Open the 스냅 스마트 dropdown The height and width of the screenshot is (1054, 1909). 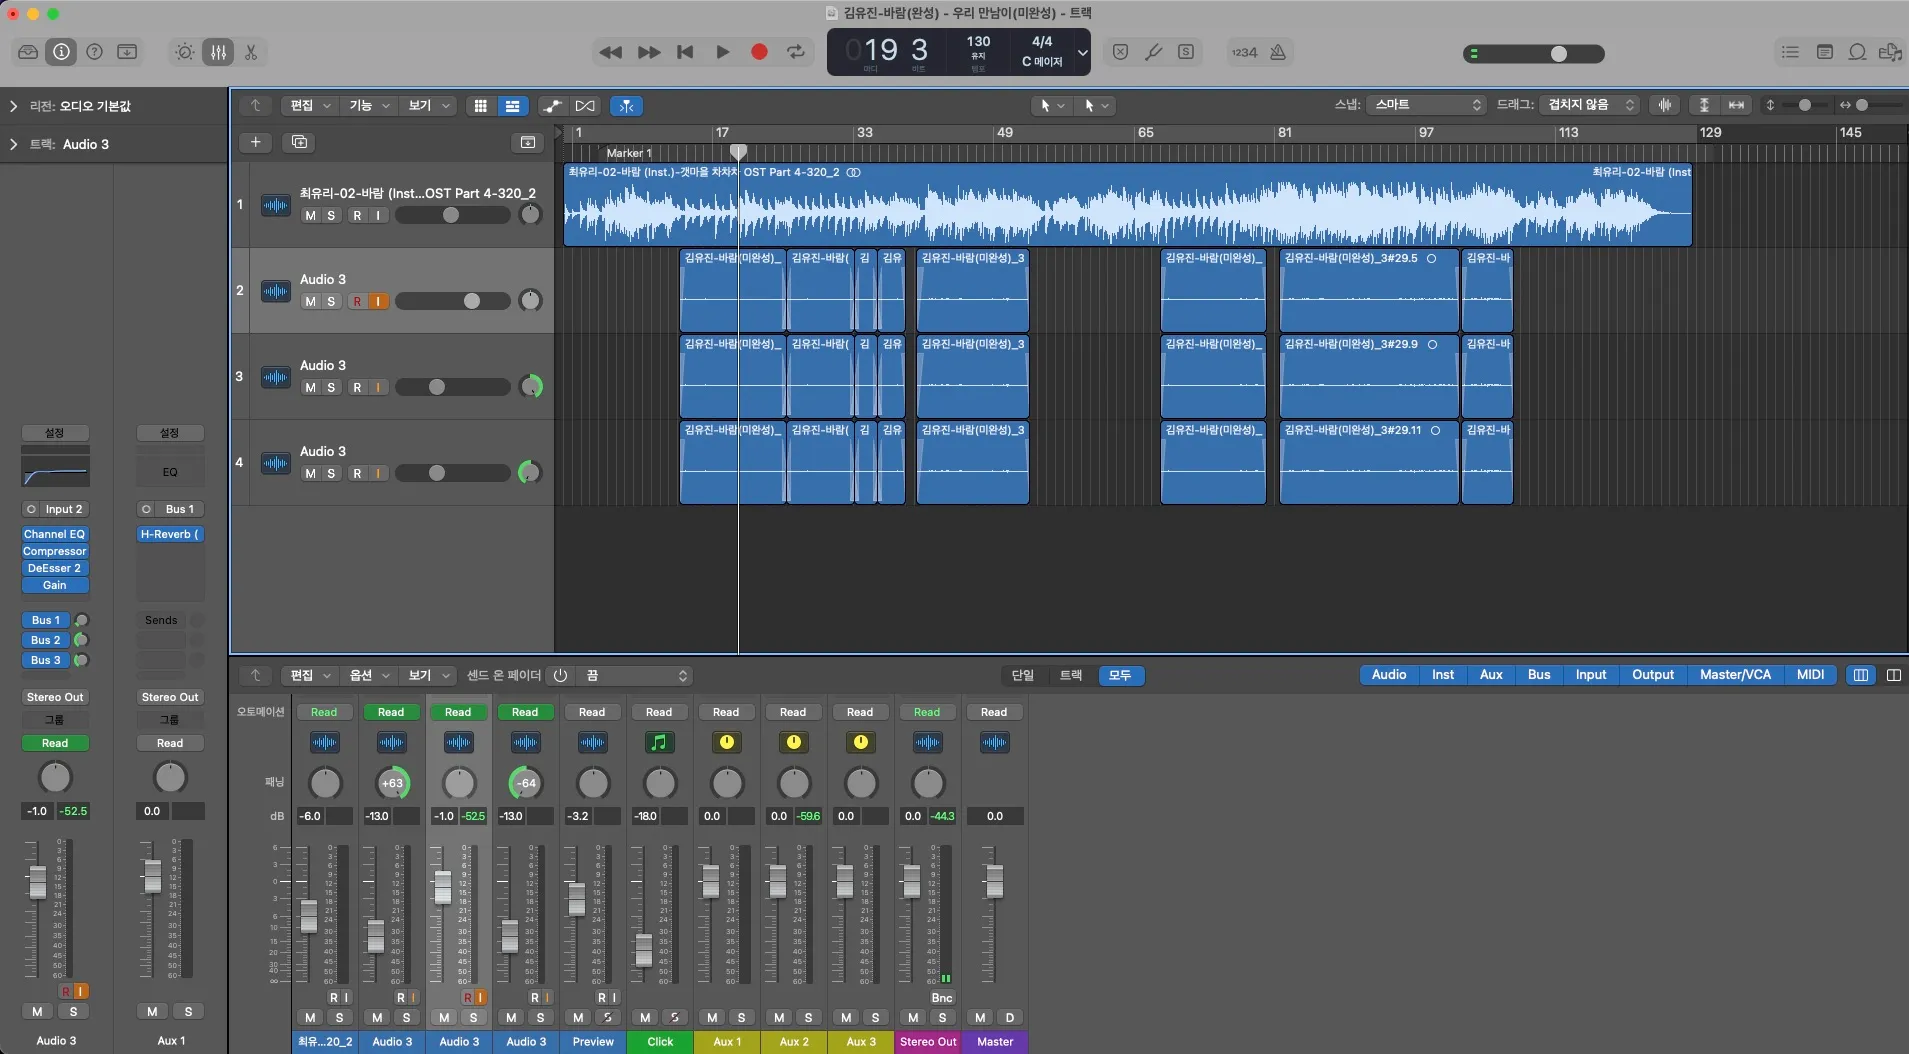[1426, 105]
